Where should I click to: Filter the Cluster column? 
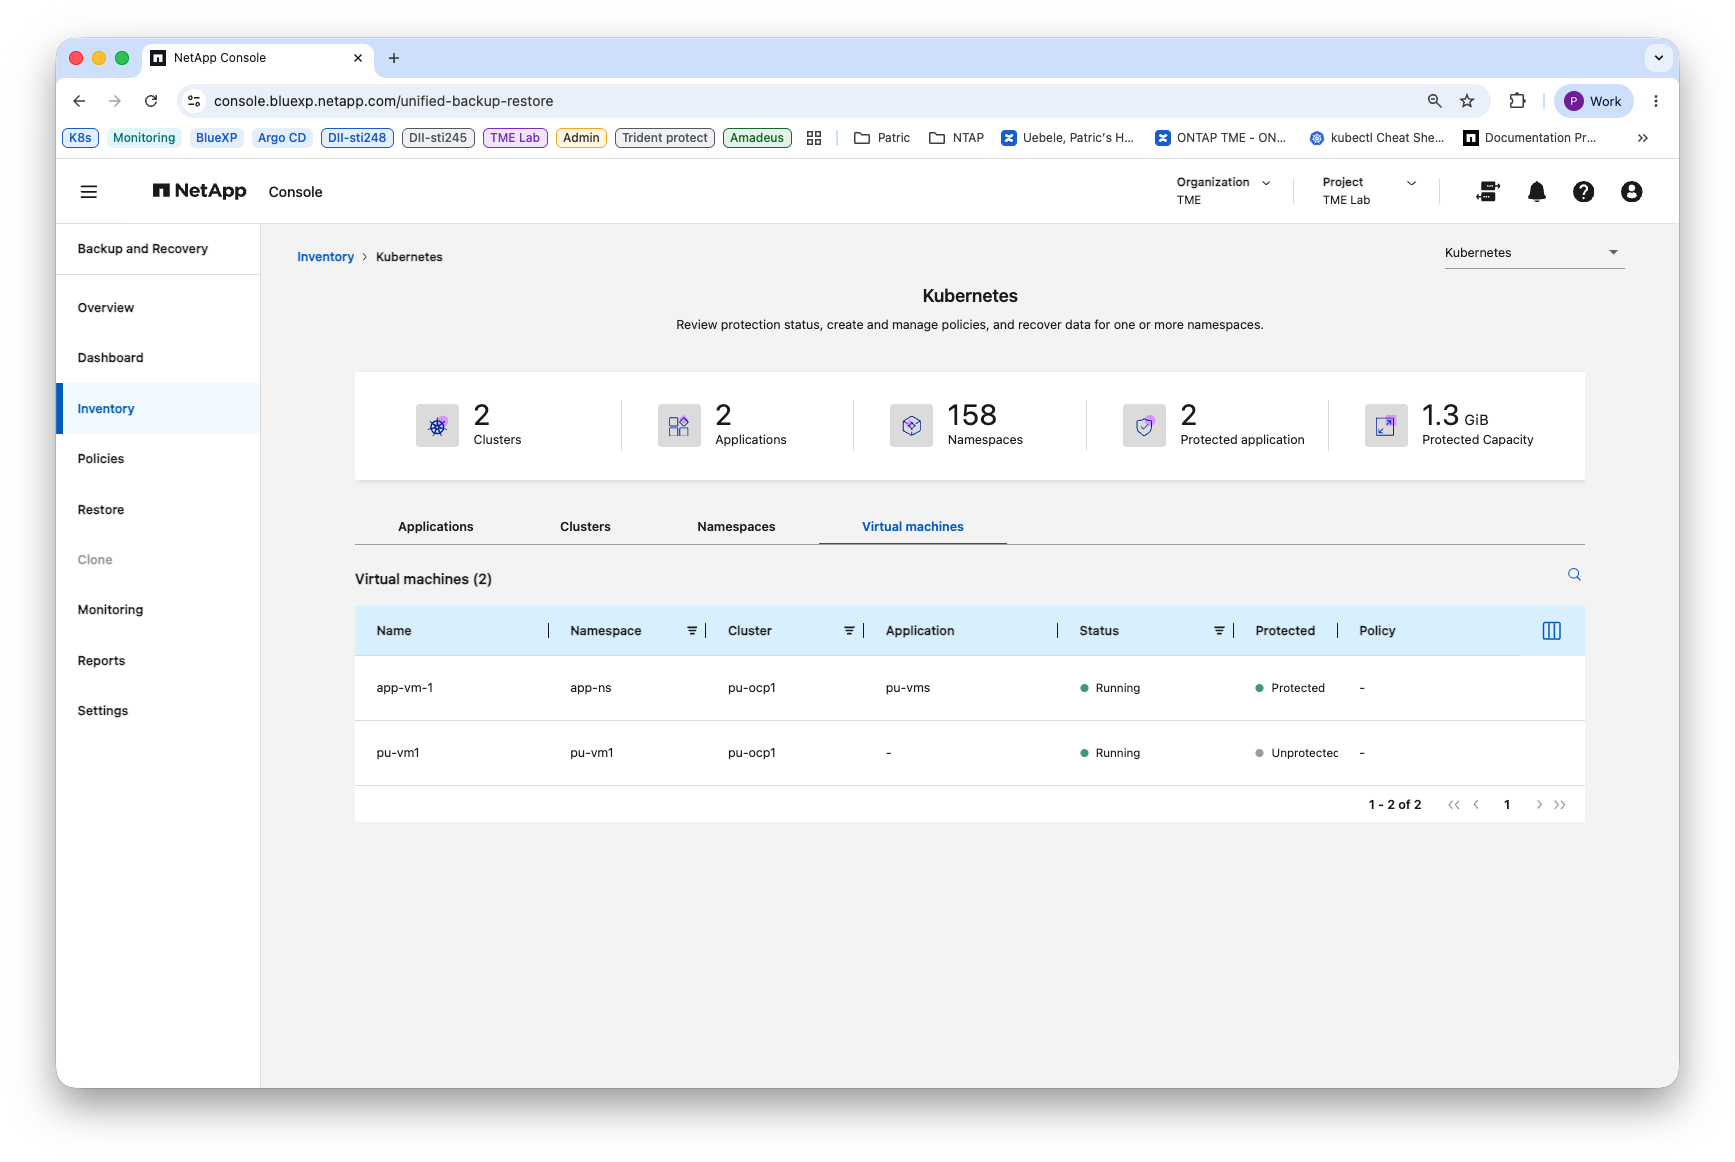(x=849, y=631)
